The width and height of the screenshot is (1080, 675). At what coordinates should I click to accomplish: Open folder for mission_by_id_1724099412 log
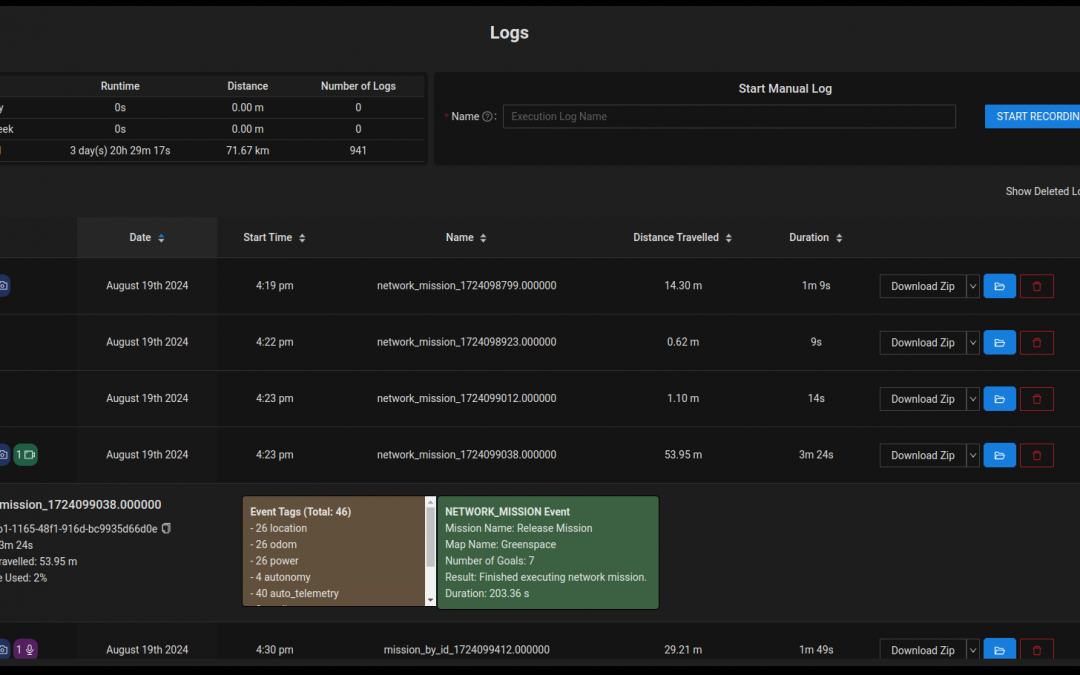tap(999, 650)
